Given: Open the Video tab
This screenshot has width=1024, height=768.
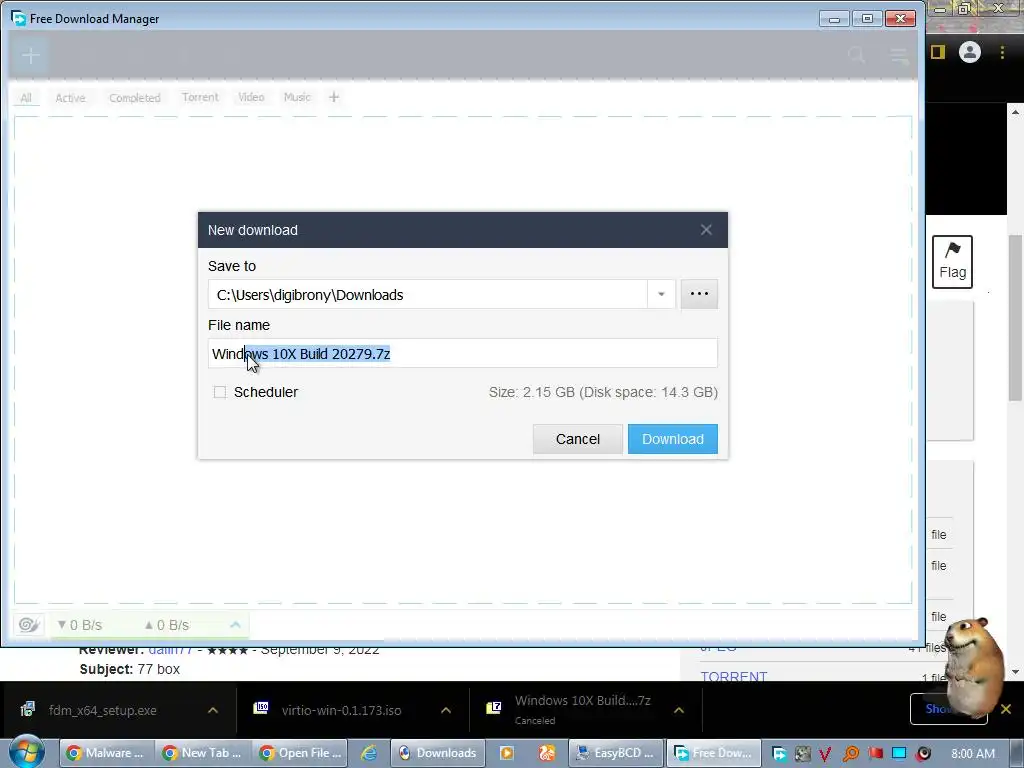Looking at the screenshot, I should [251, 97].
